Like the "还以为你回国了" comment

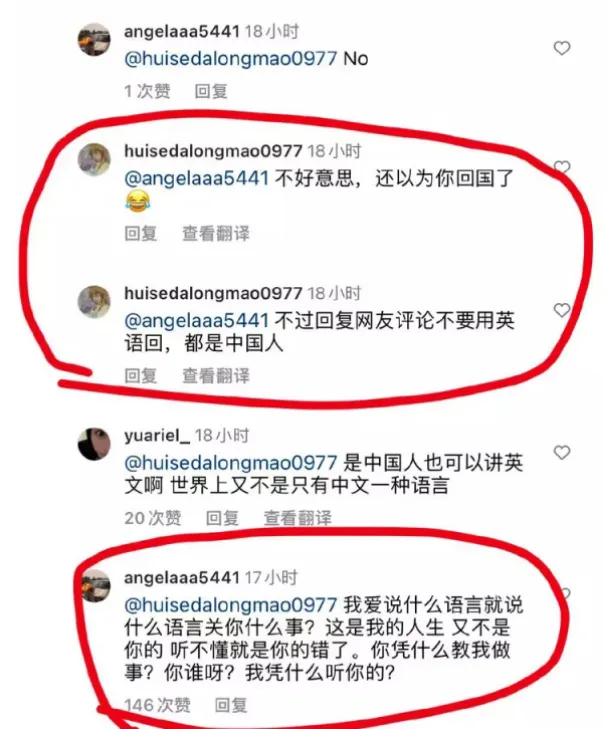(561, 167)
